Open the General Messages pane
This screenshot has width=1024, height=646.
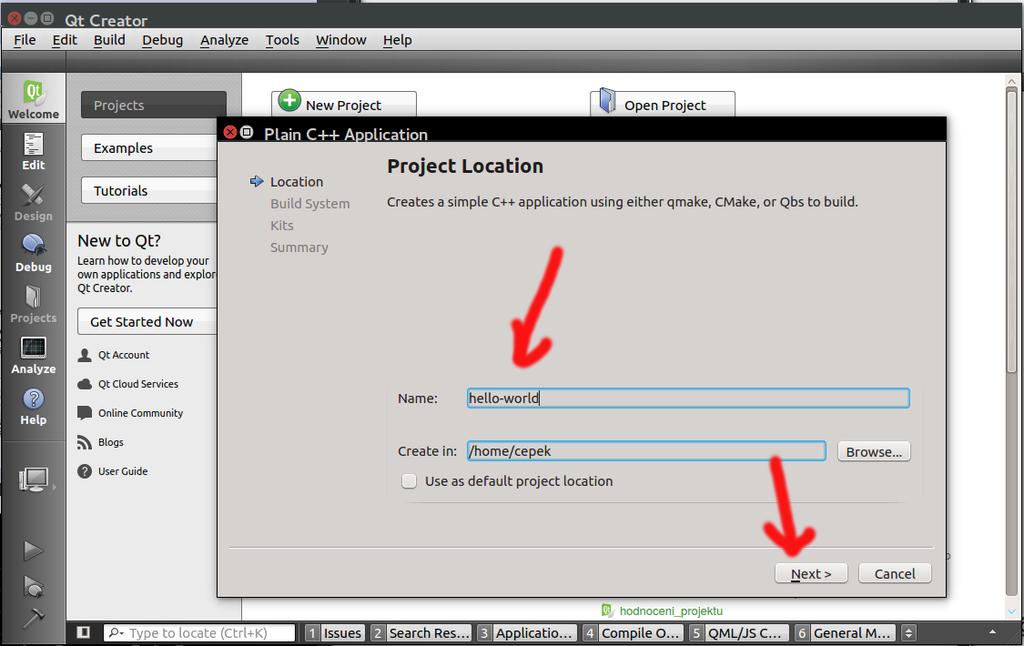click(845, 632)
